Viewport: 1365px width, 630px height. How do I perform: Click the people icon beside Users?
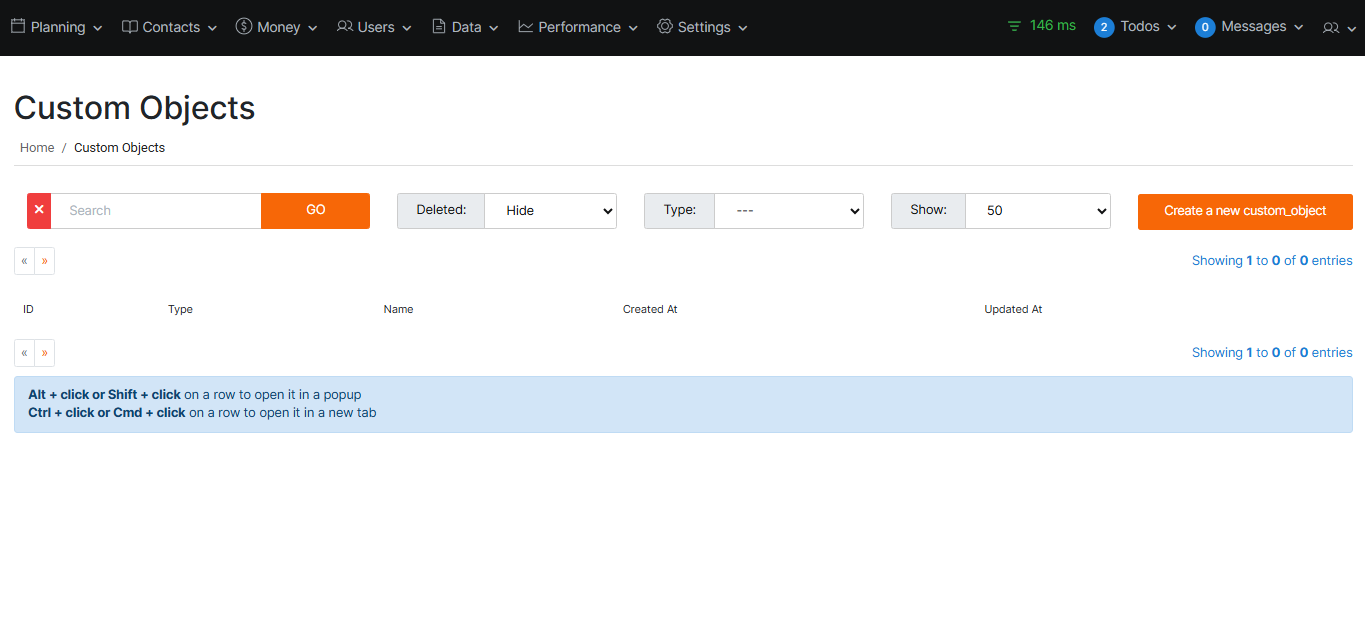point(345,27)
